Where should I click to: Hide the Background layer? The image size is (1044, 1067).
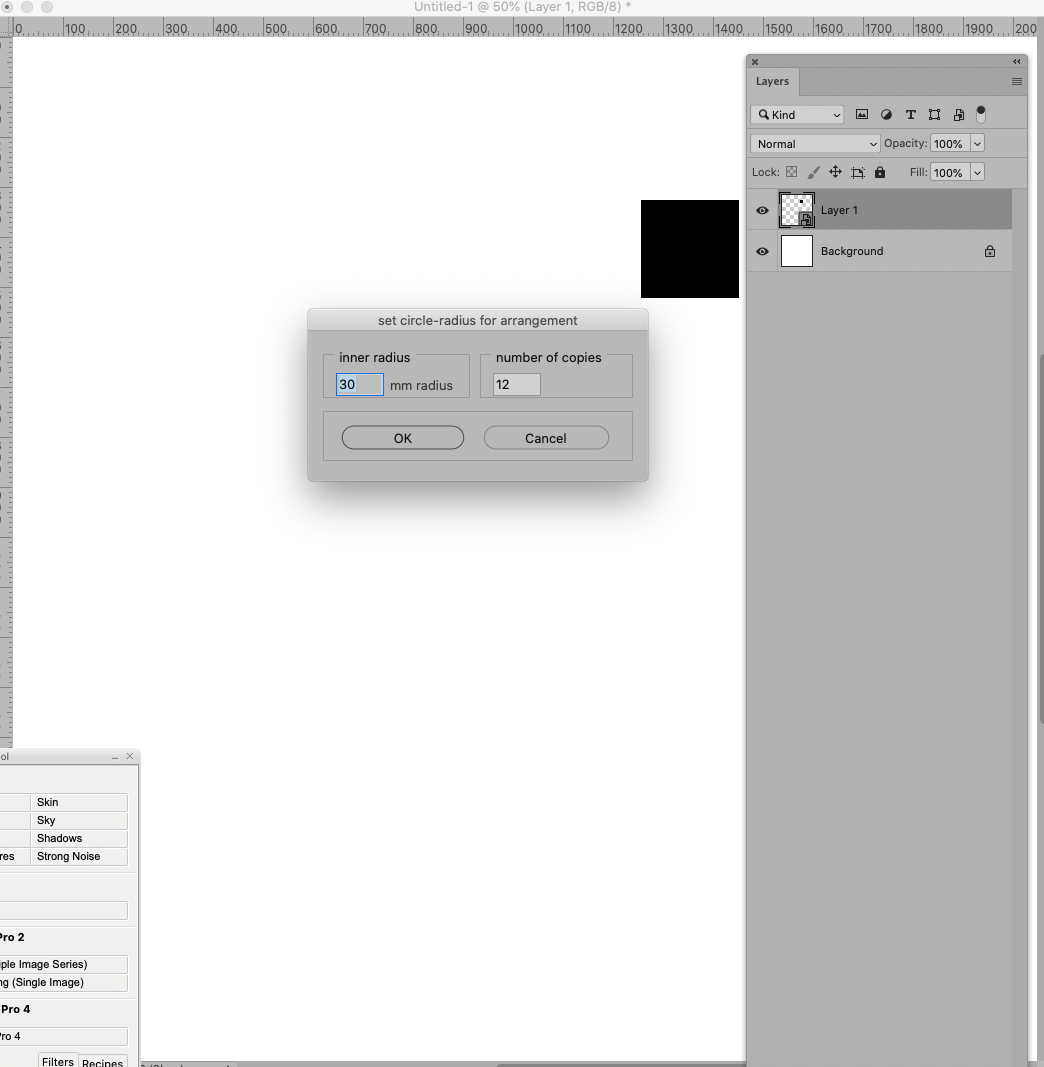click(x=762, y=251)
